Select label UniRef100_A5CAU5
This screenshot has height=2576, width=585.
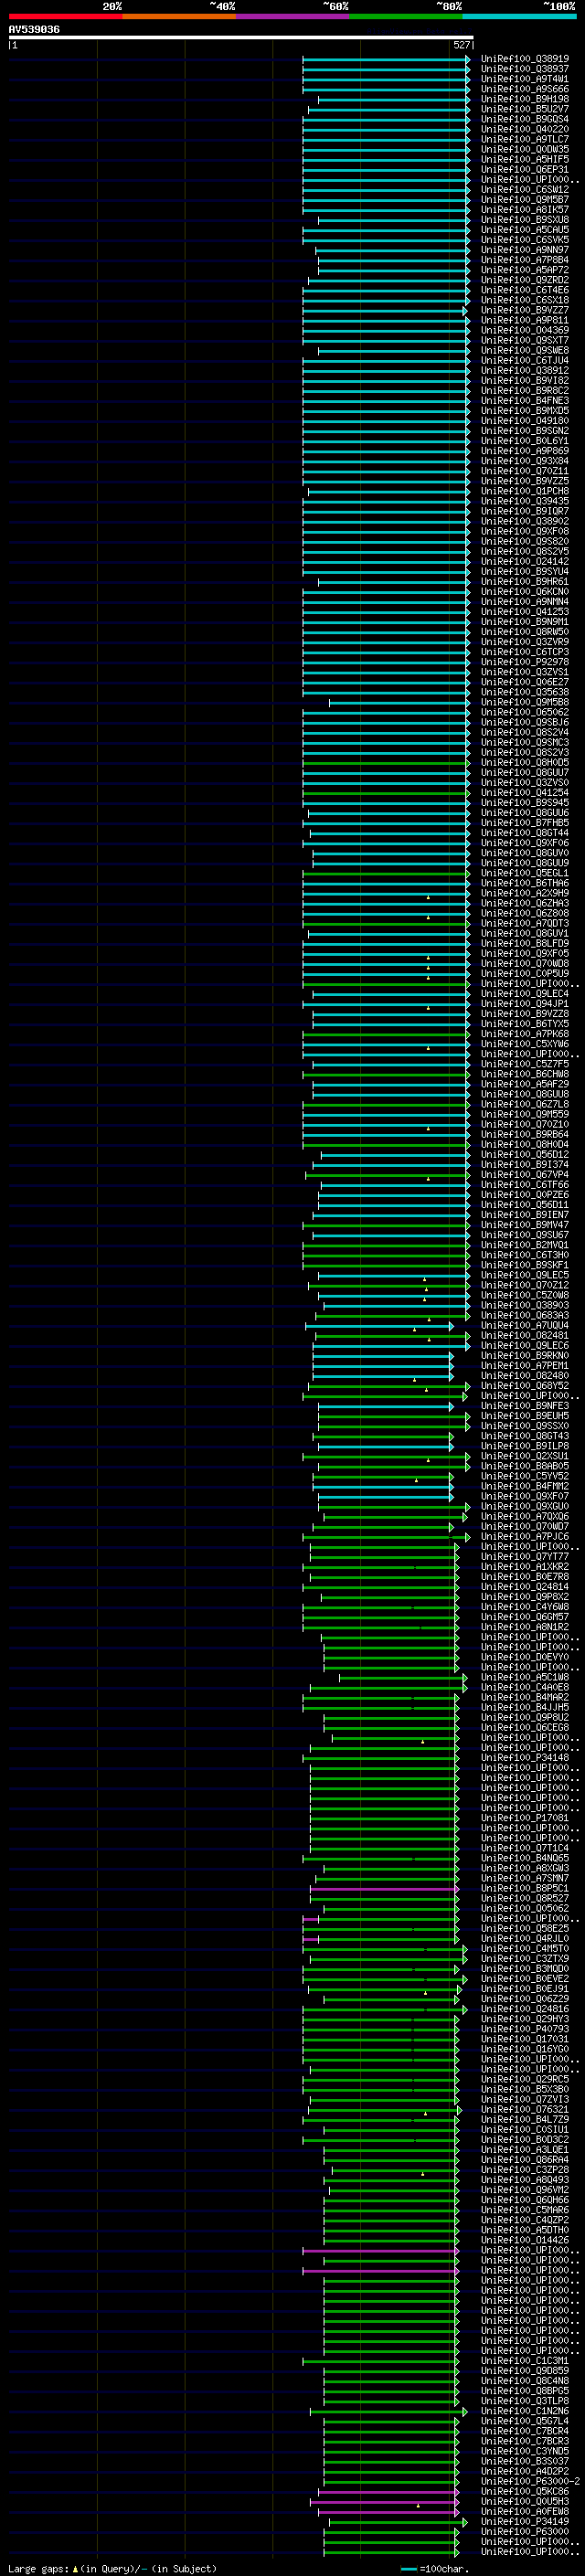point(524,230)
